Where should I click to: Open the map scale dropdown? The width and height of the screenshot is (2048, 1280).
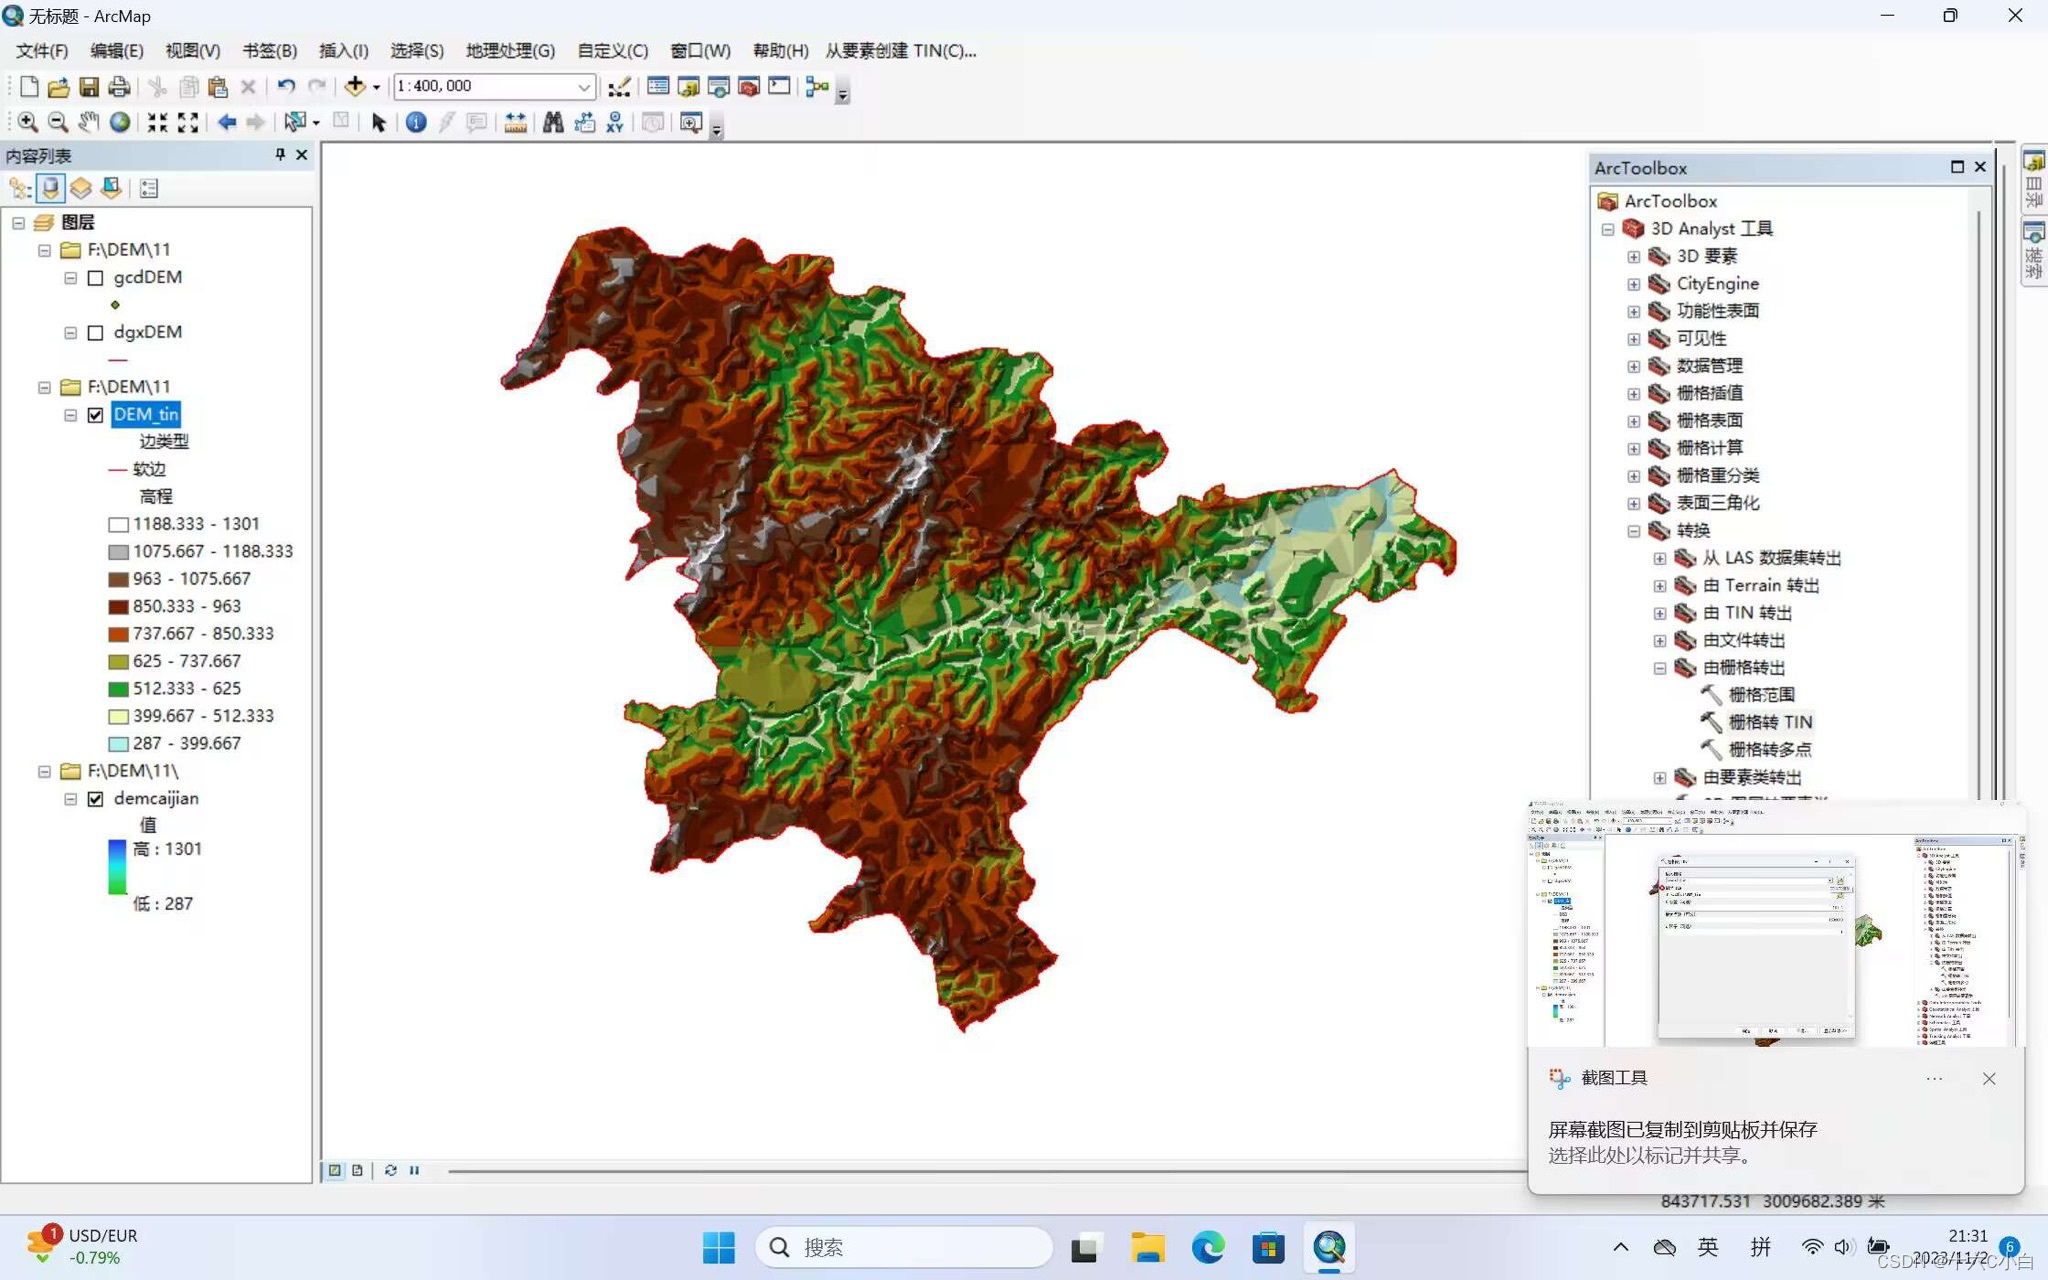[584, 87]
